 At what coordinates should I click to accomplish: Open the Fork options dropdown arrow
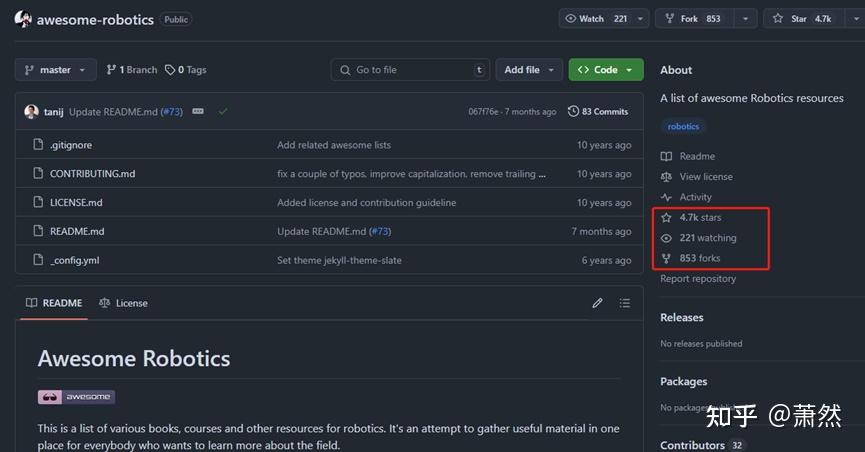tap(746, 19)
